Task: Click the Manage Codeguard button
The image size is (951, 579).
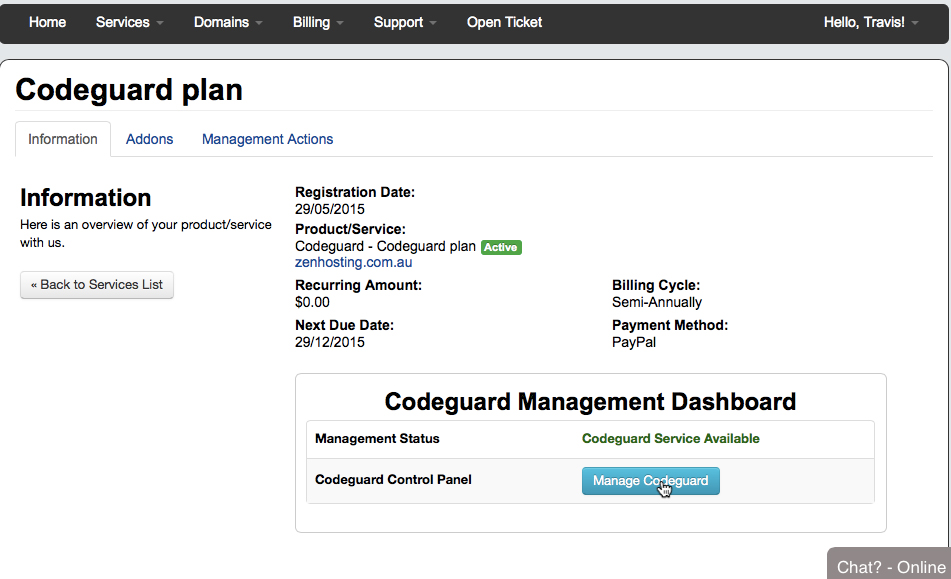Action: pyautogui.click(x=651, y=481)
